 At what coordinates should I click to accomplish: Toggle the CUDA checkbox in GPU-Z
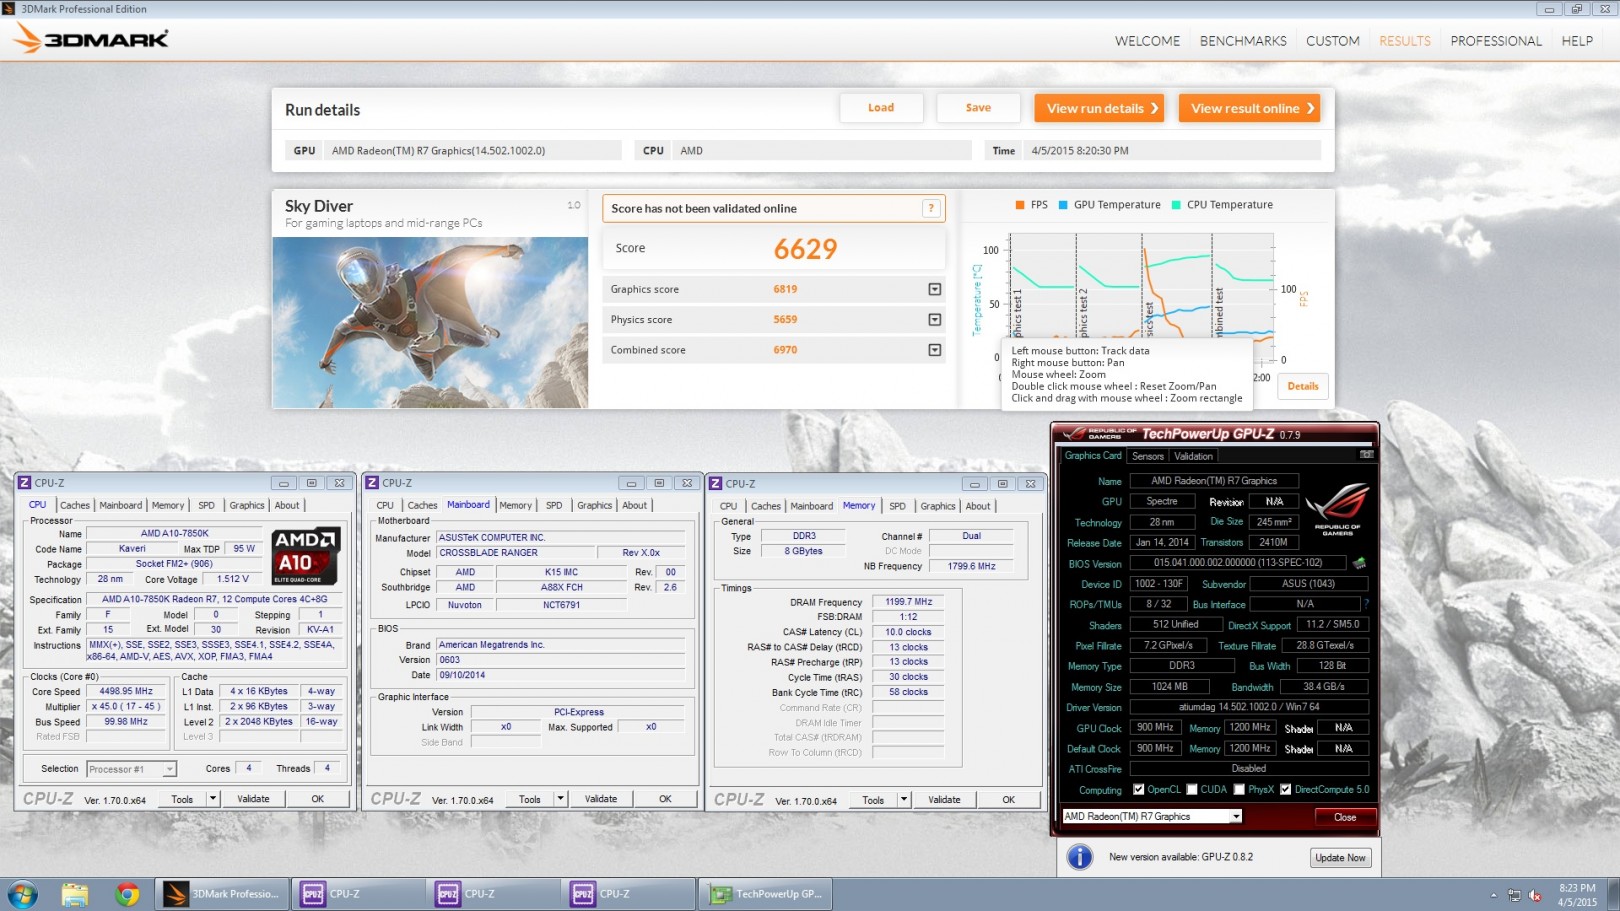click(1192, 790)
